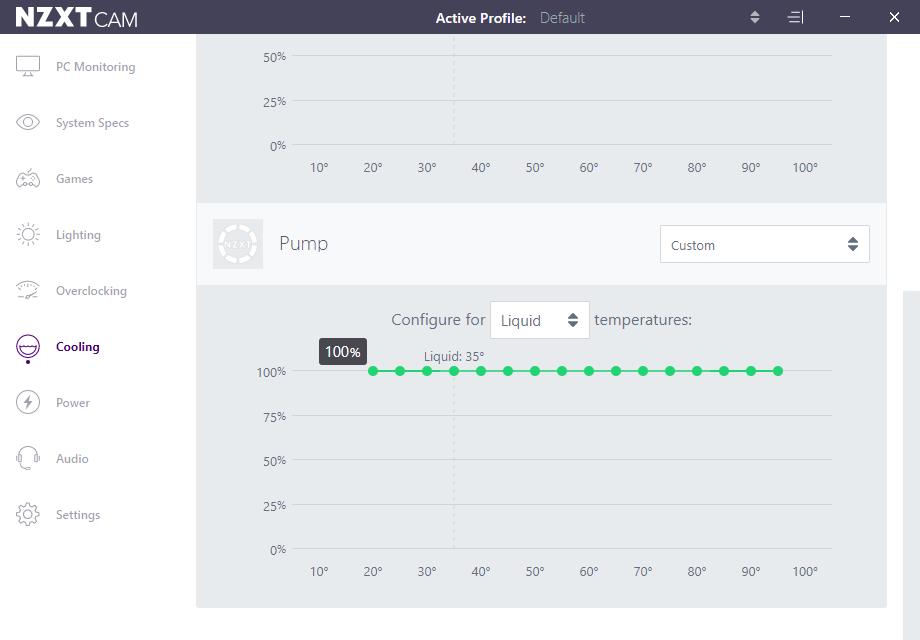Click the NZXT Pump device icon
The height and width of the screenshot is (640, 920).
tap(238, 244)
